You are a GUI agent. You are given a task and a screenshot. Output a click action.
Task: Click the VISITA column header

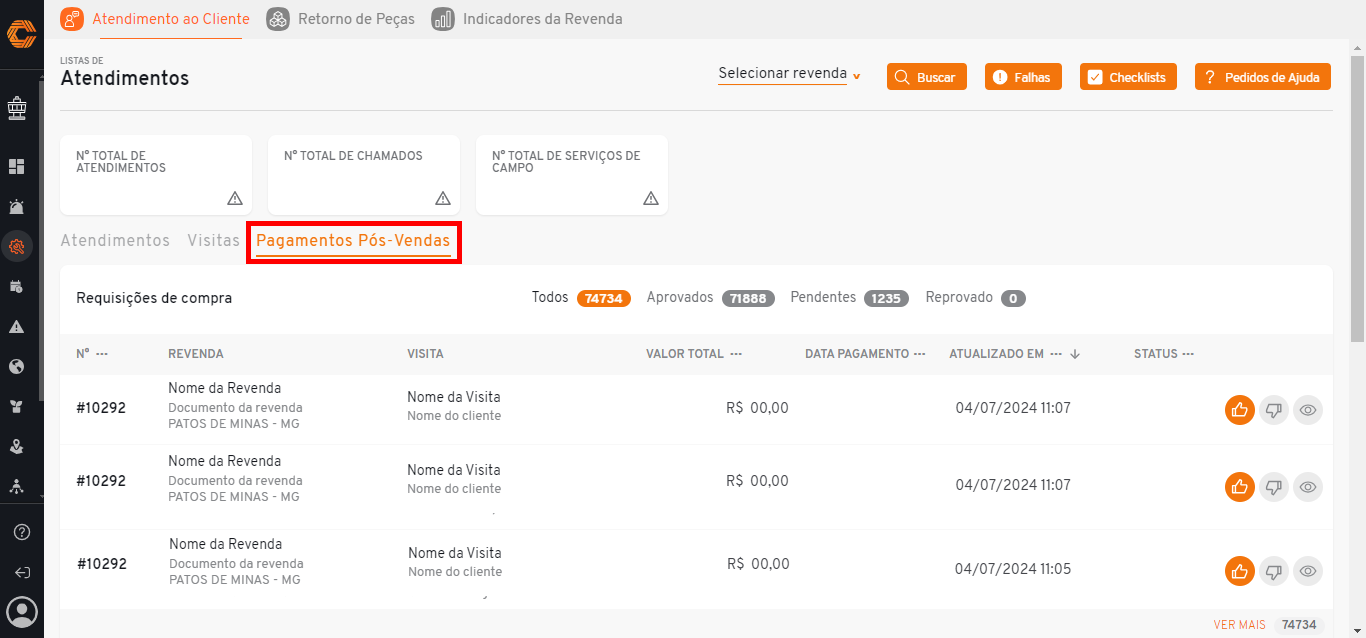(425, 354)
